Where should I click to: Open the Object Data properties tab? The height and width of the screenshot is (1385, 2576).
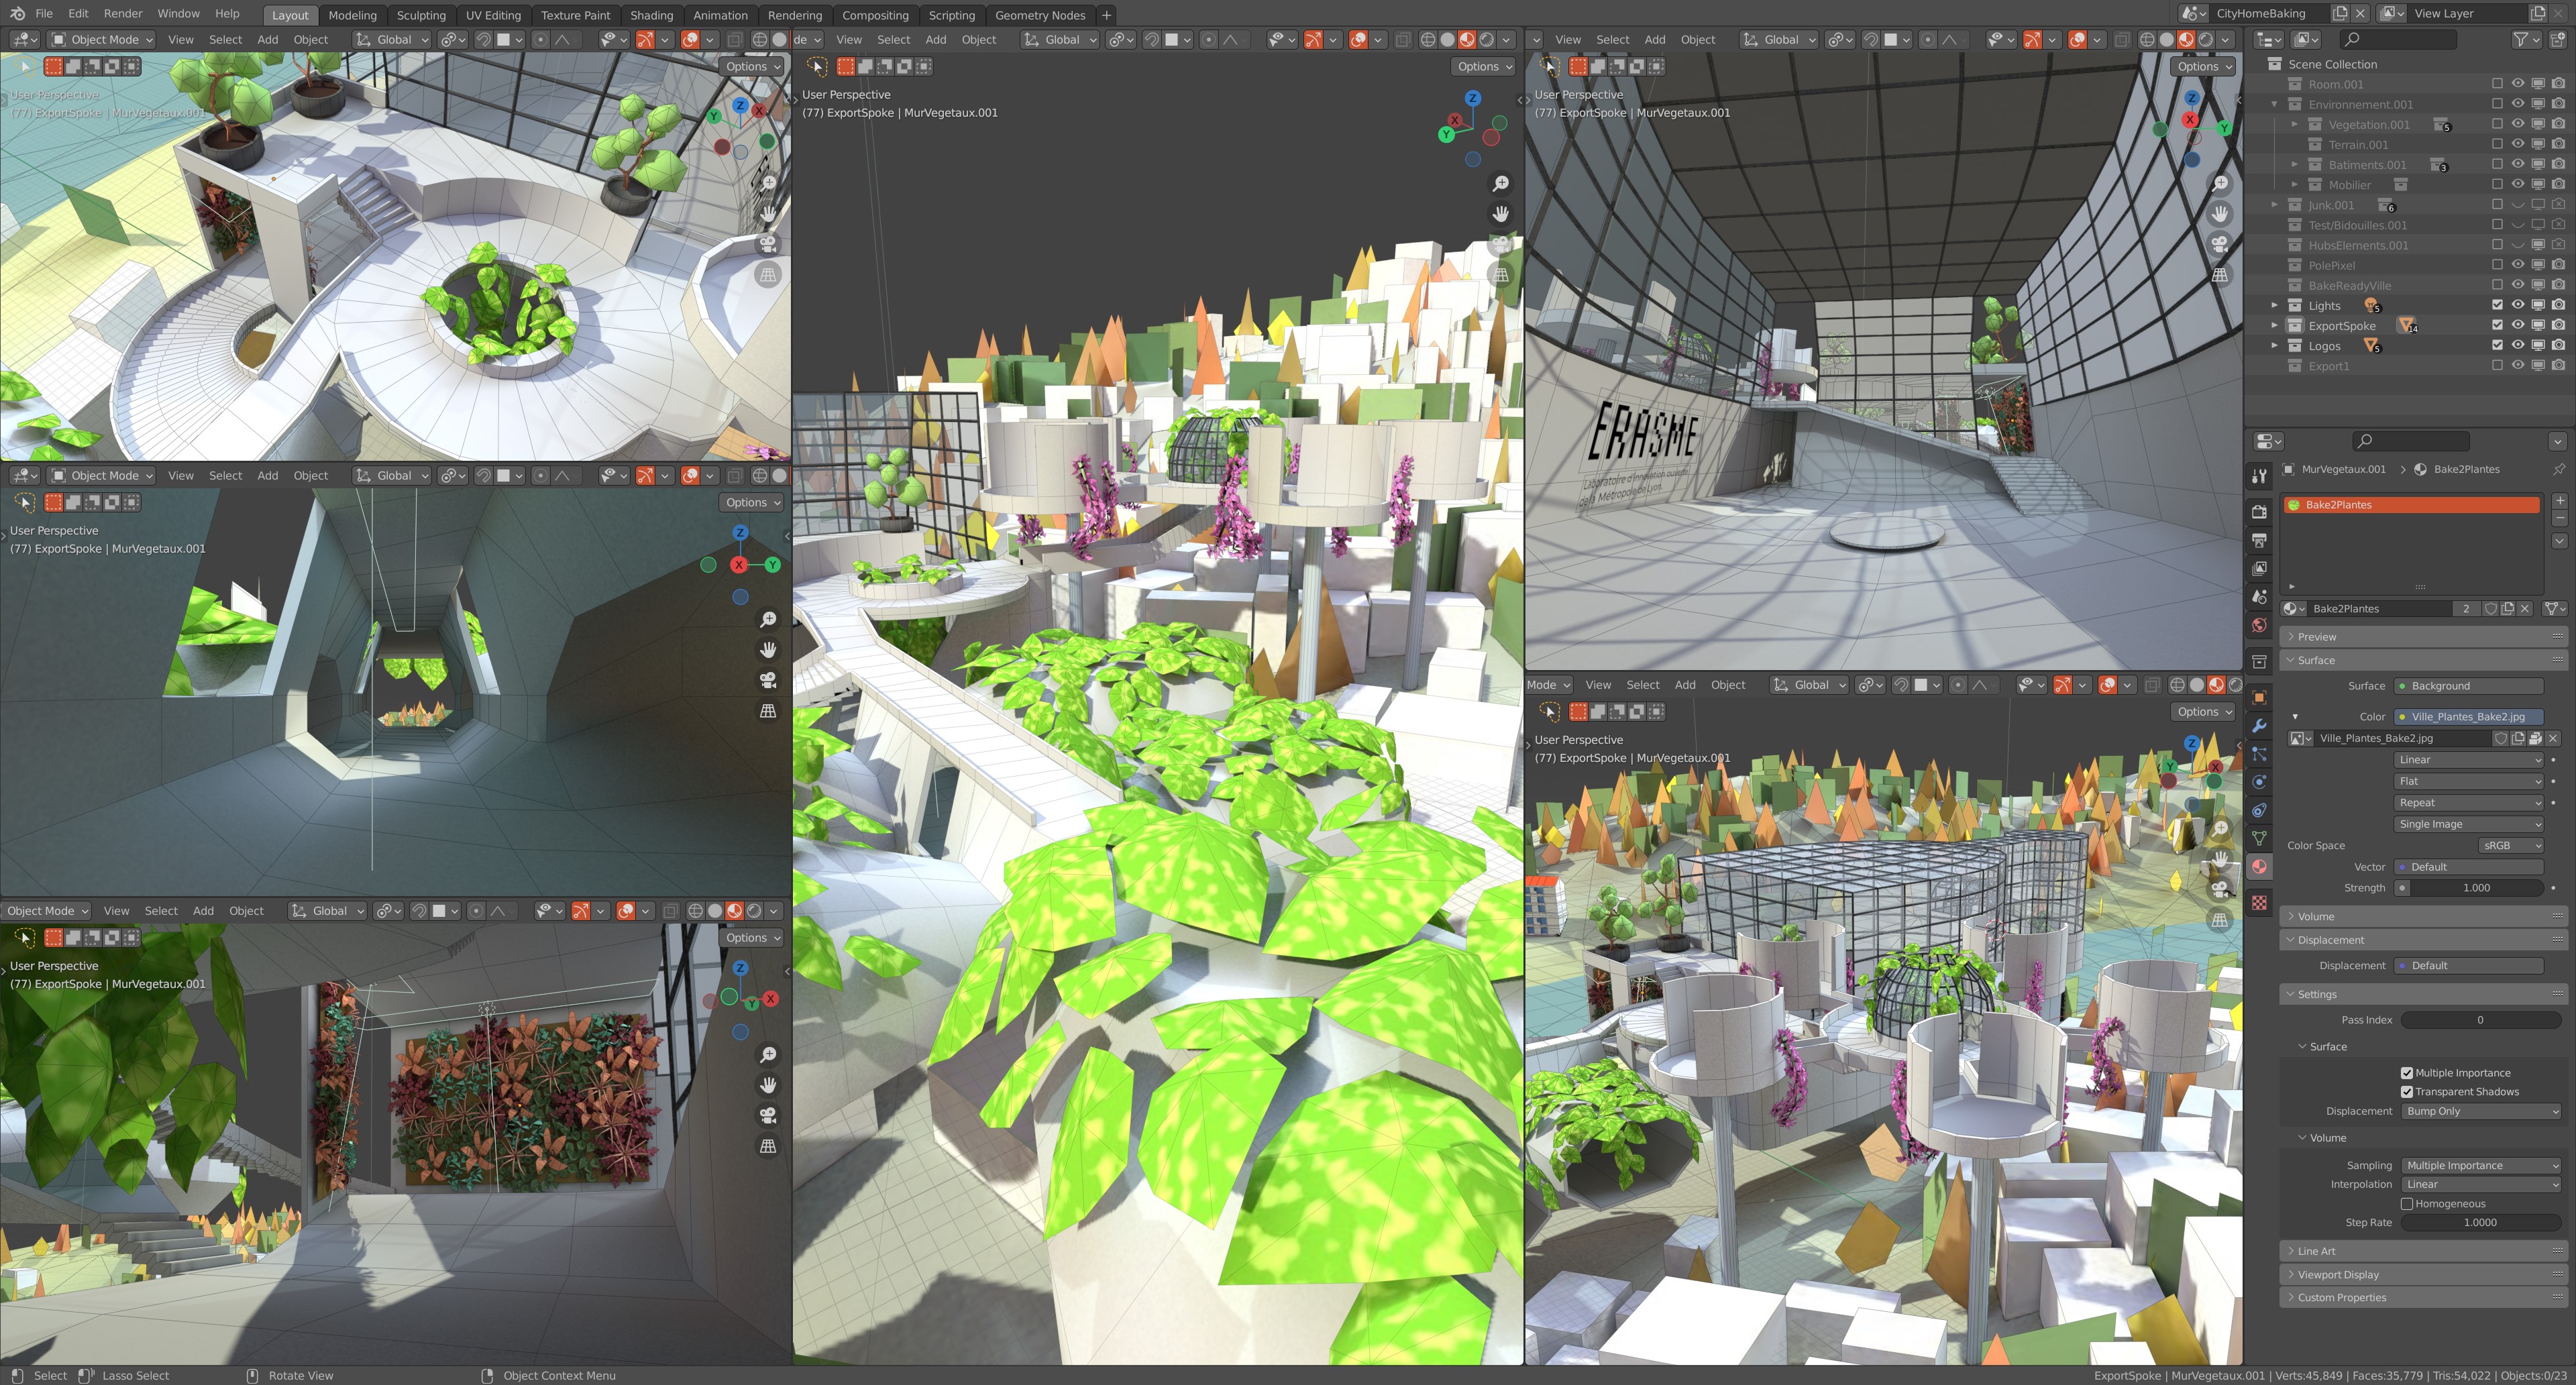point(2258,838)
